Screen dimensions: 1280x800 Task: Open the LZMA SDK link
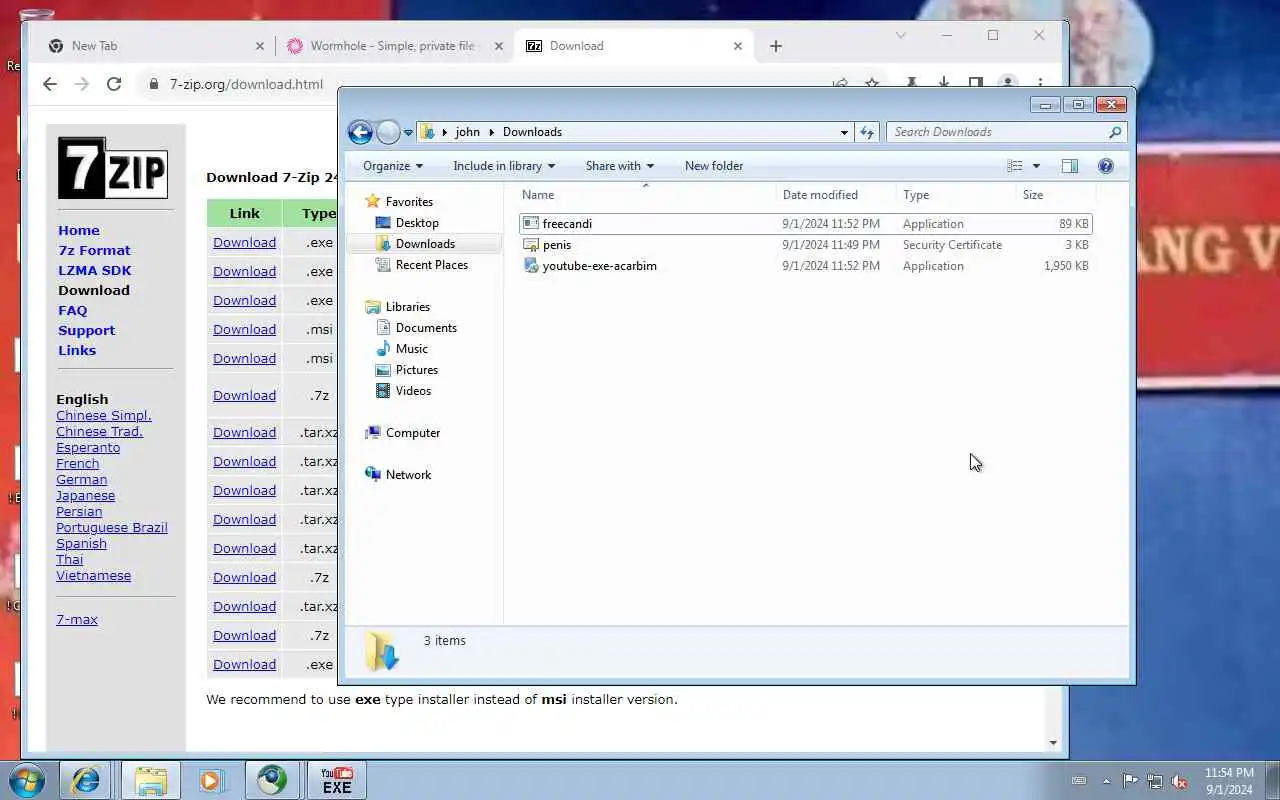pyautogui.click(x=95, y=271)
